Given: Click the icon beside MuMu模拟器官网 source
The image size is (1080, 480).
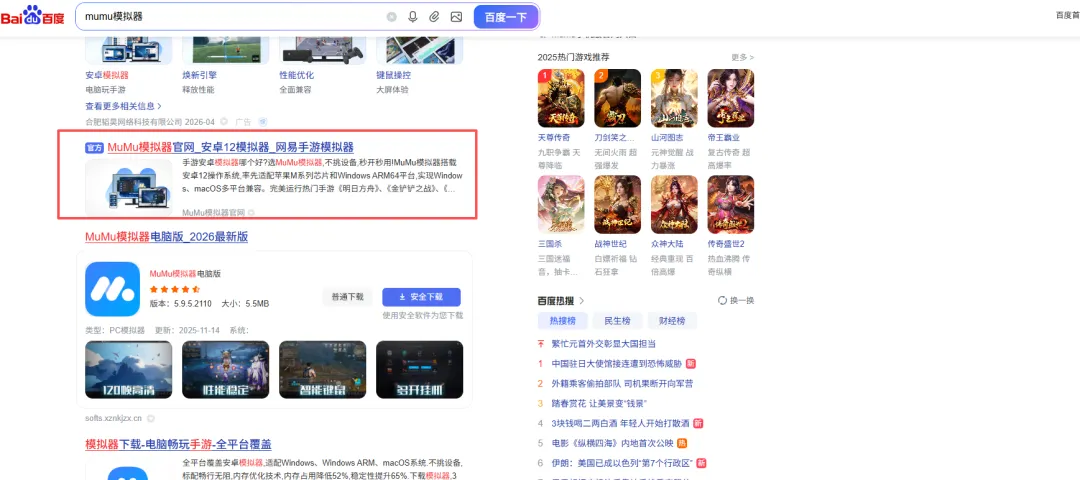Looking at the screenshot, I should coord(251,212).
